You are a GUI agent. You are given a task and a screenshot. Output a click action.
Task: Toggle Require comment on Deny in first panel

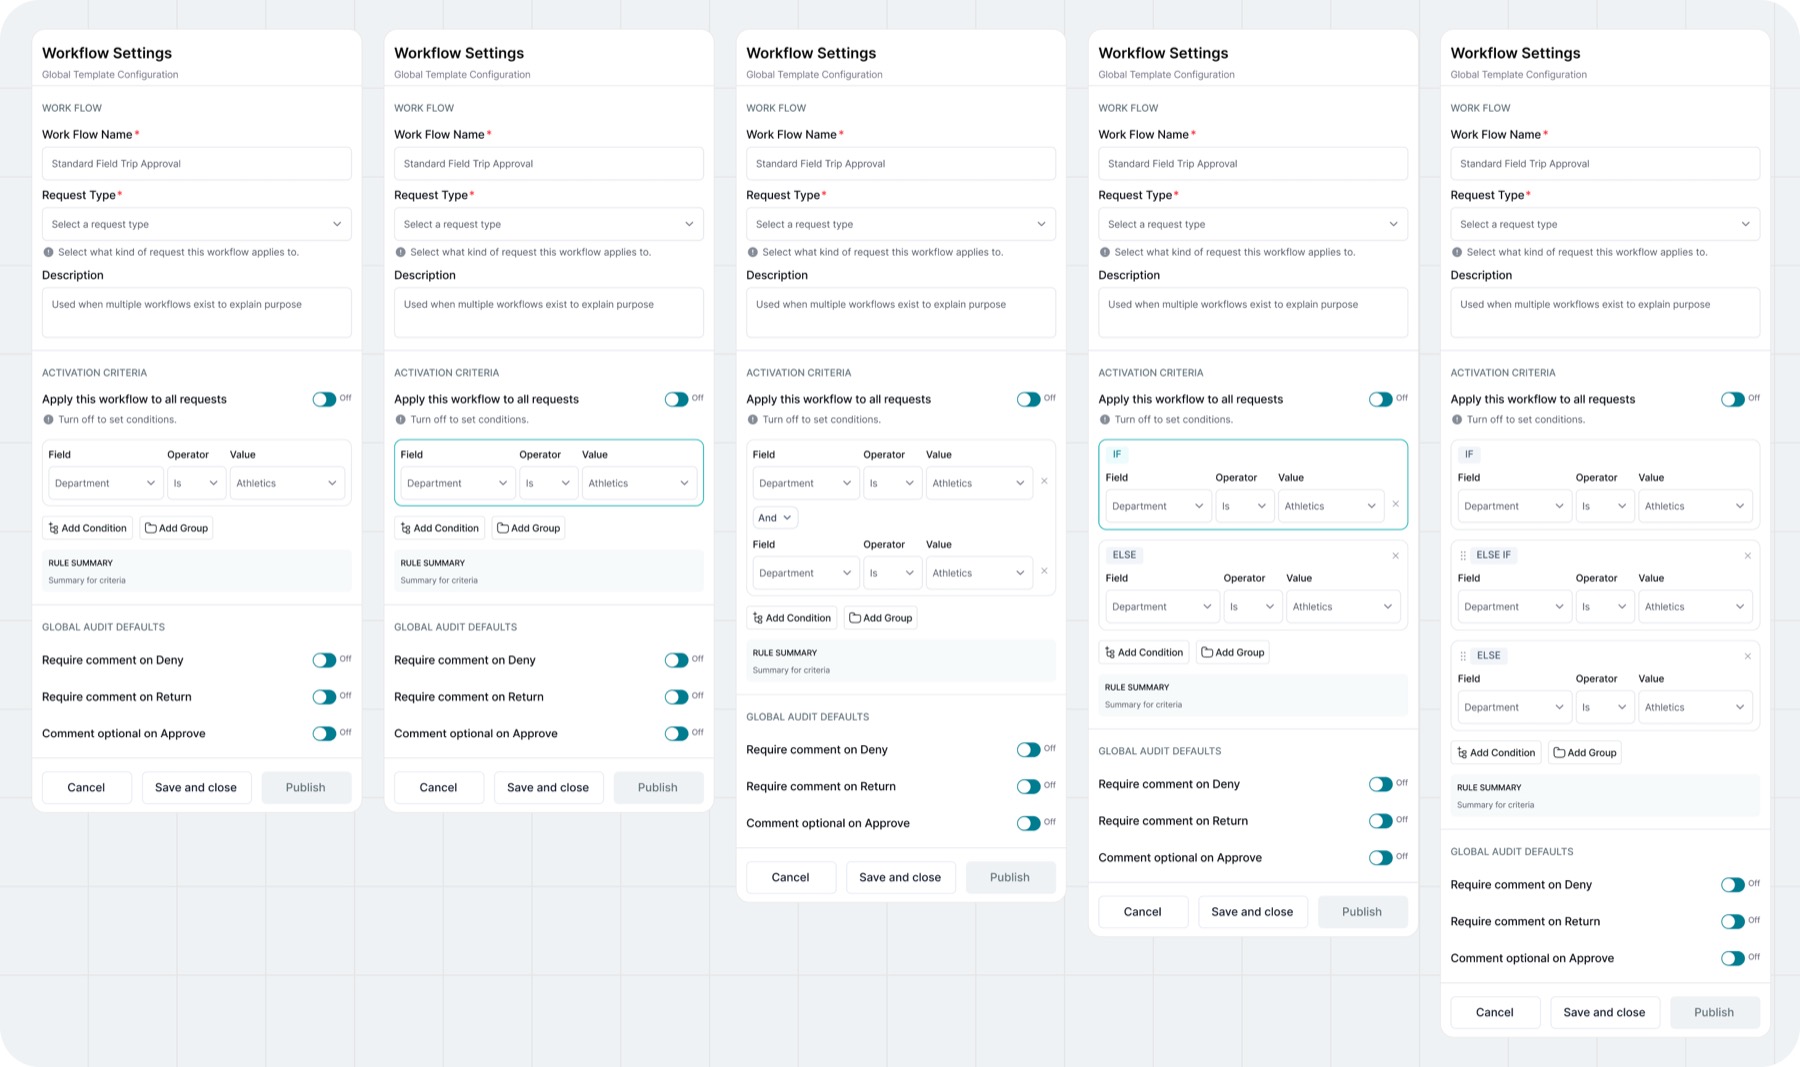coord(324,660)
